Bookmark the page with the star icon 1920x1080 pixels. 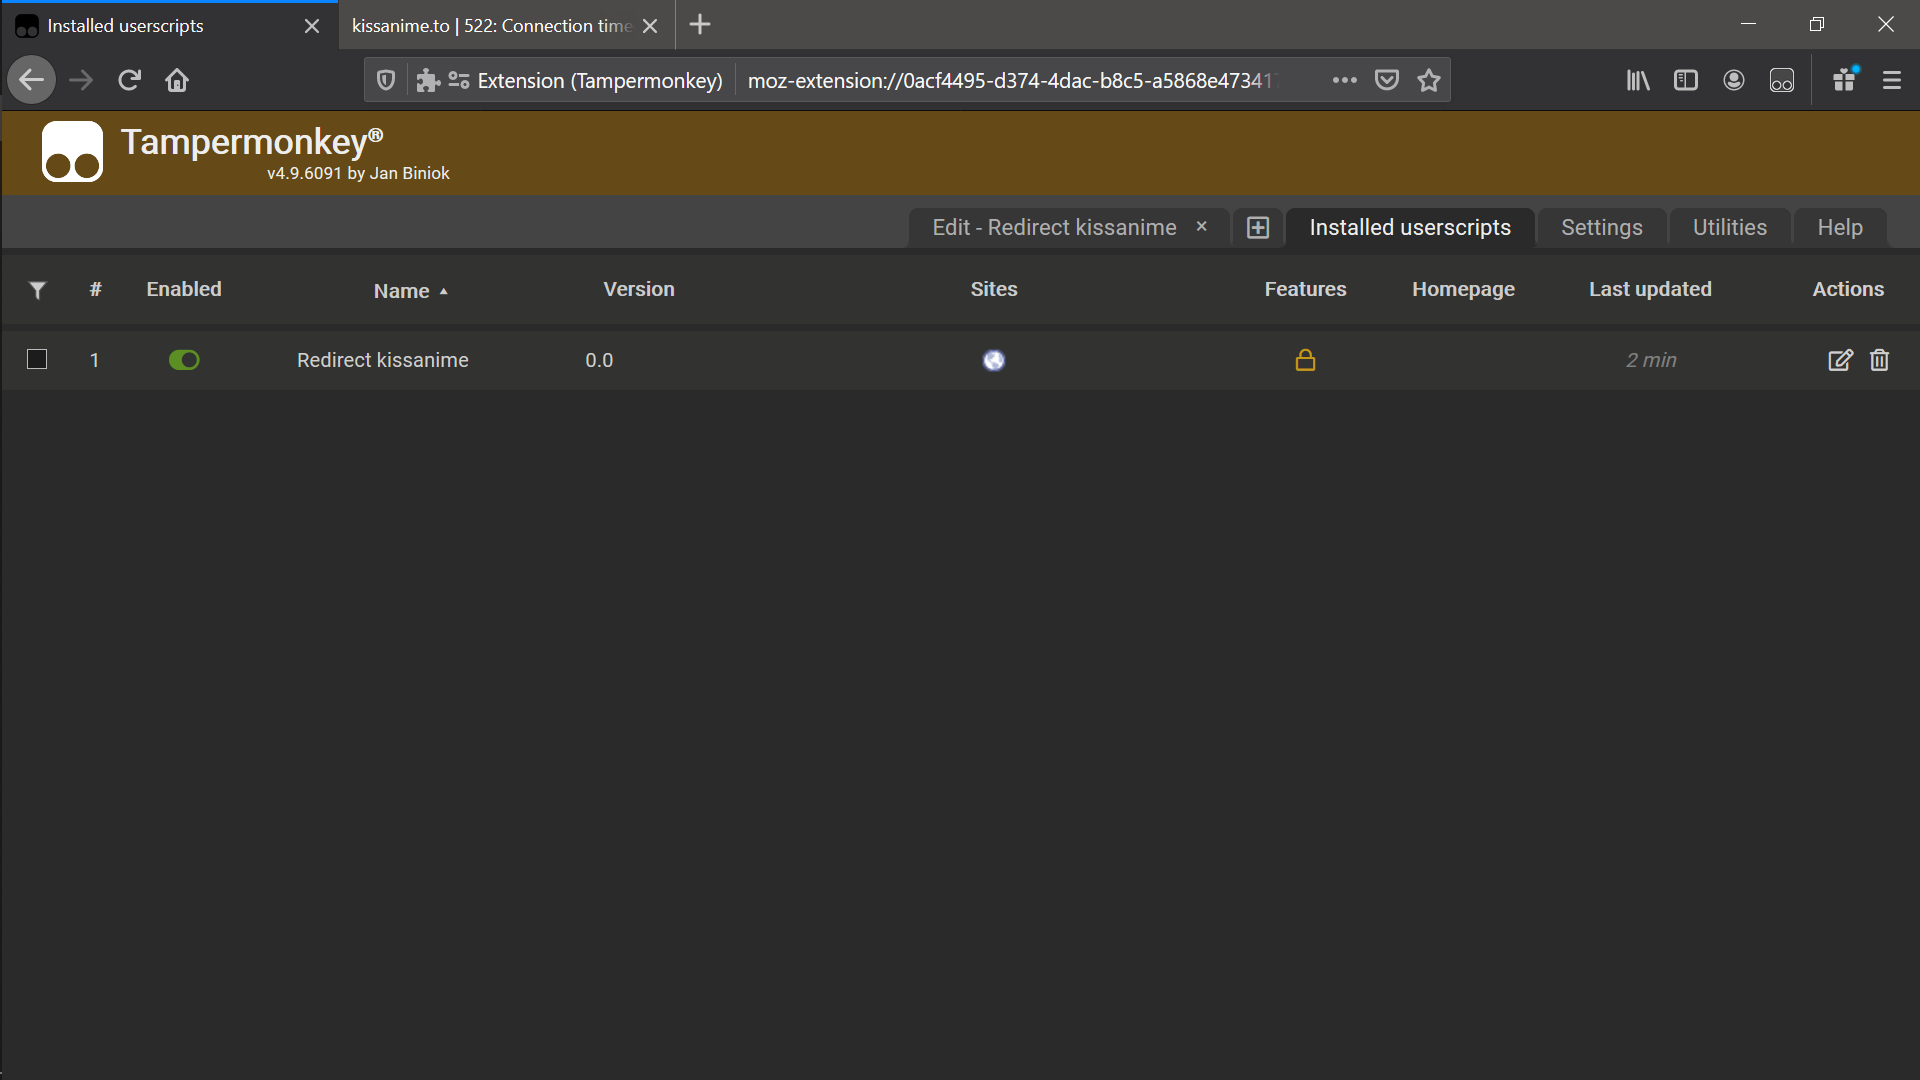(1429, 80)
